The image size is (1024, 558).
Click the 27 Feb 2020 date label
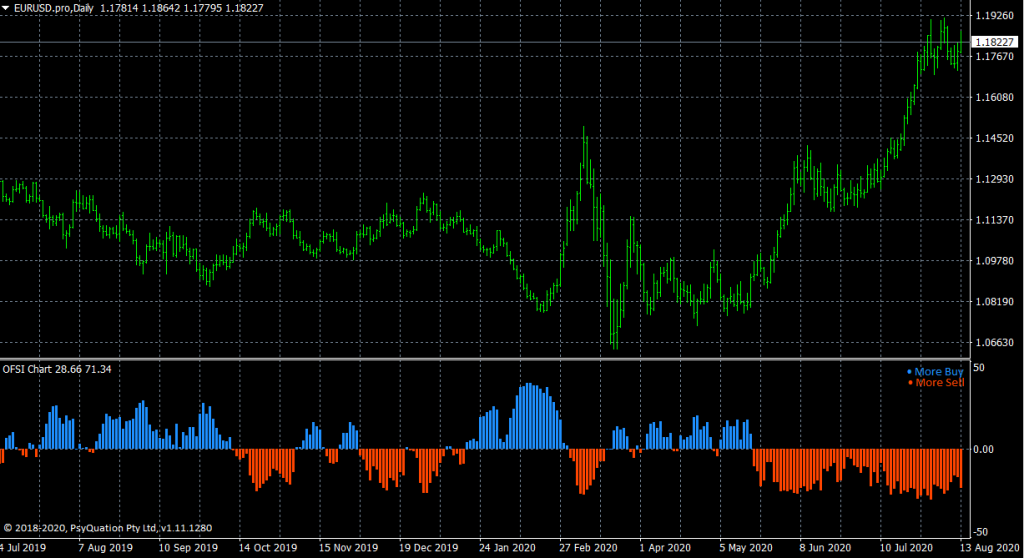coord(588,548)
